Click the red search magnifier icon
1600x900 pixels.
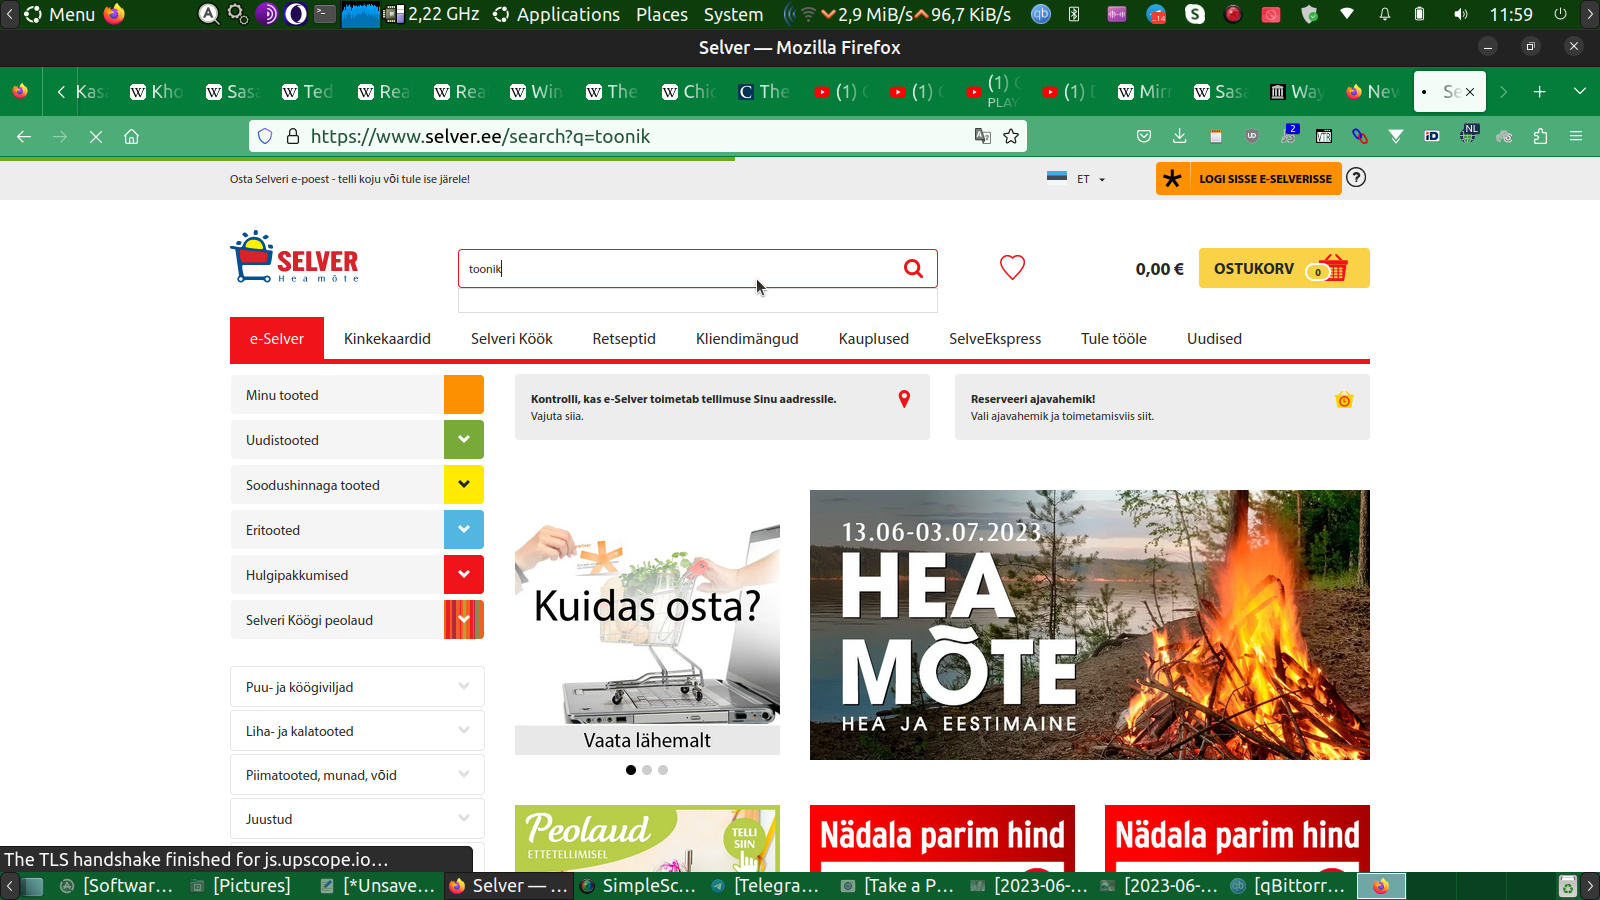click(913, 268)
